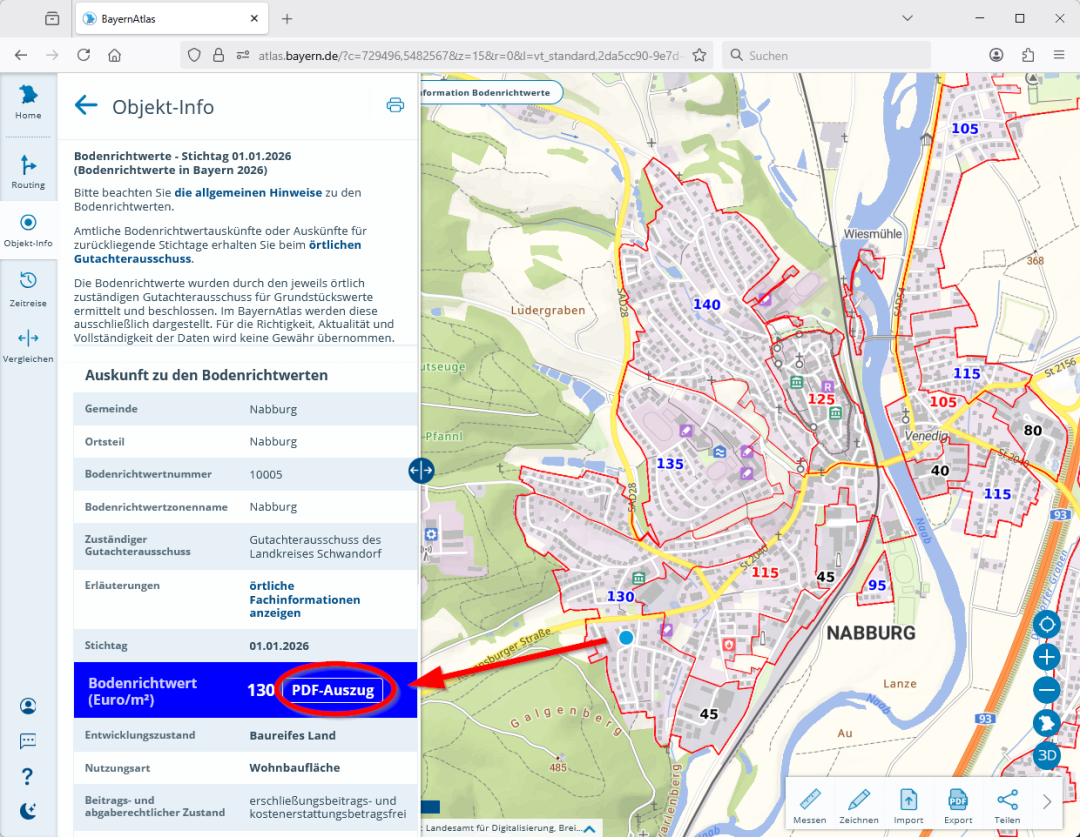Screen dimensions: 1080x837
Task: Navigate back in the browser
Action: (21, 55)
